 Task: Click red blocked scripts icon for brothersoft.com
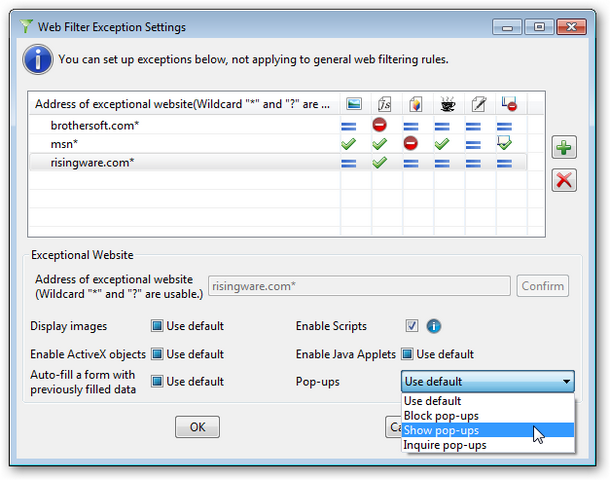point(380,125)
